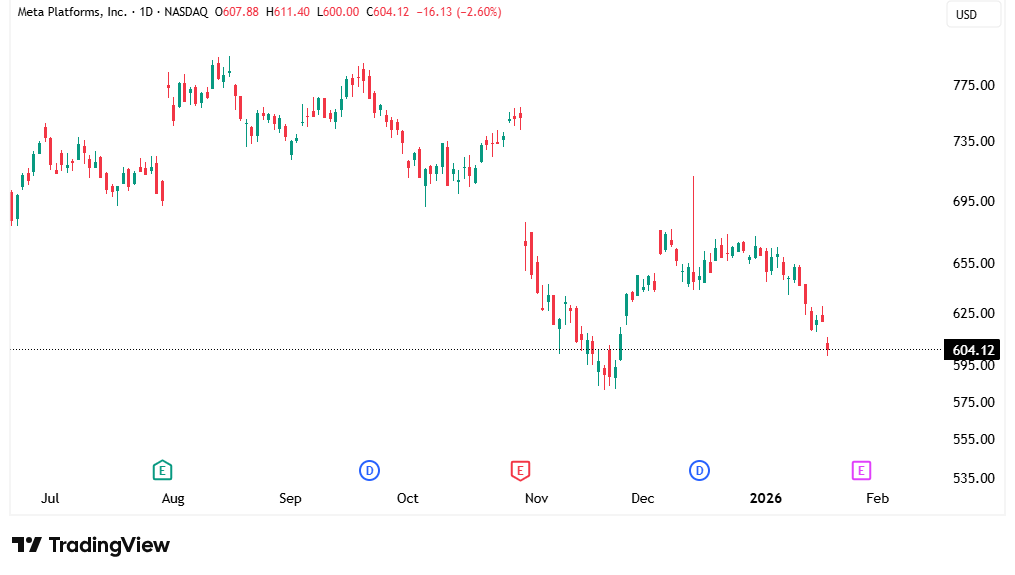Image resolution: width=1015 pixels, height=575 pixels.
Task: Click the green earnings E marker
Action: tap(162, 470)
